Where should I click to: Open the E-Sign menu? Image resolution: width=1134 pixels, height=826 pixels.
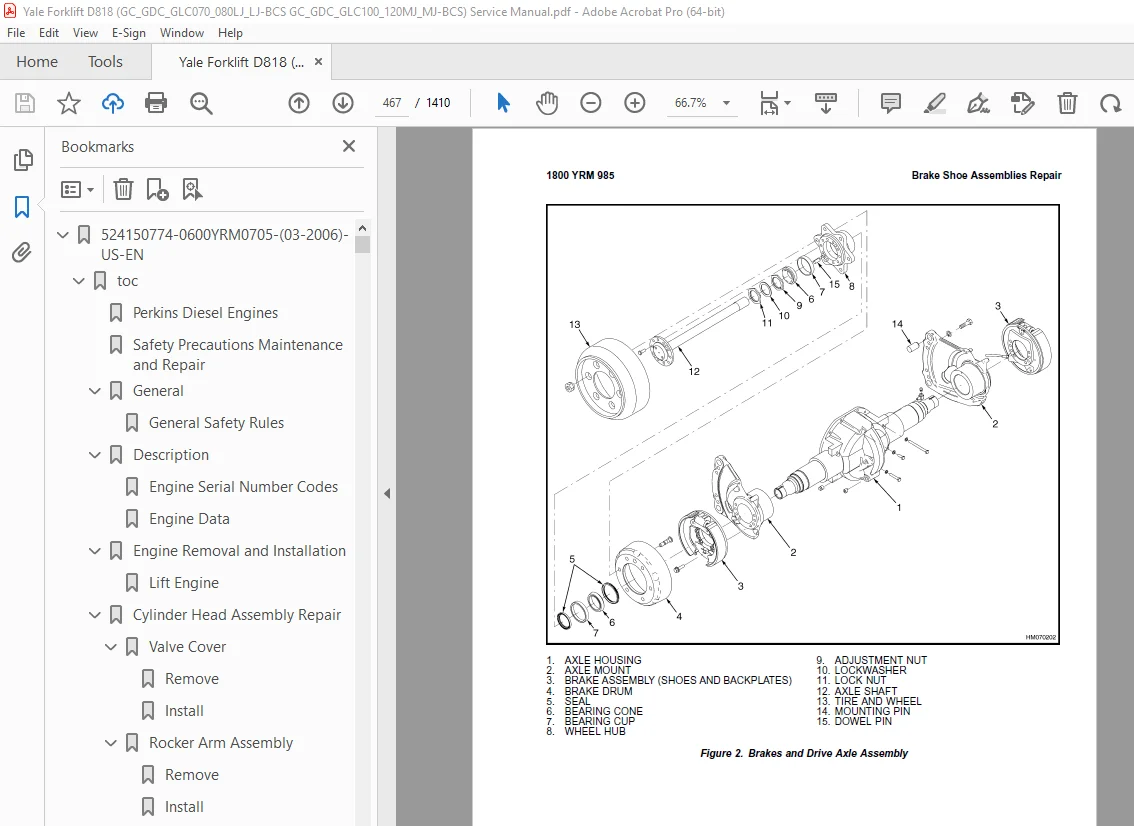tap(129, 33)
